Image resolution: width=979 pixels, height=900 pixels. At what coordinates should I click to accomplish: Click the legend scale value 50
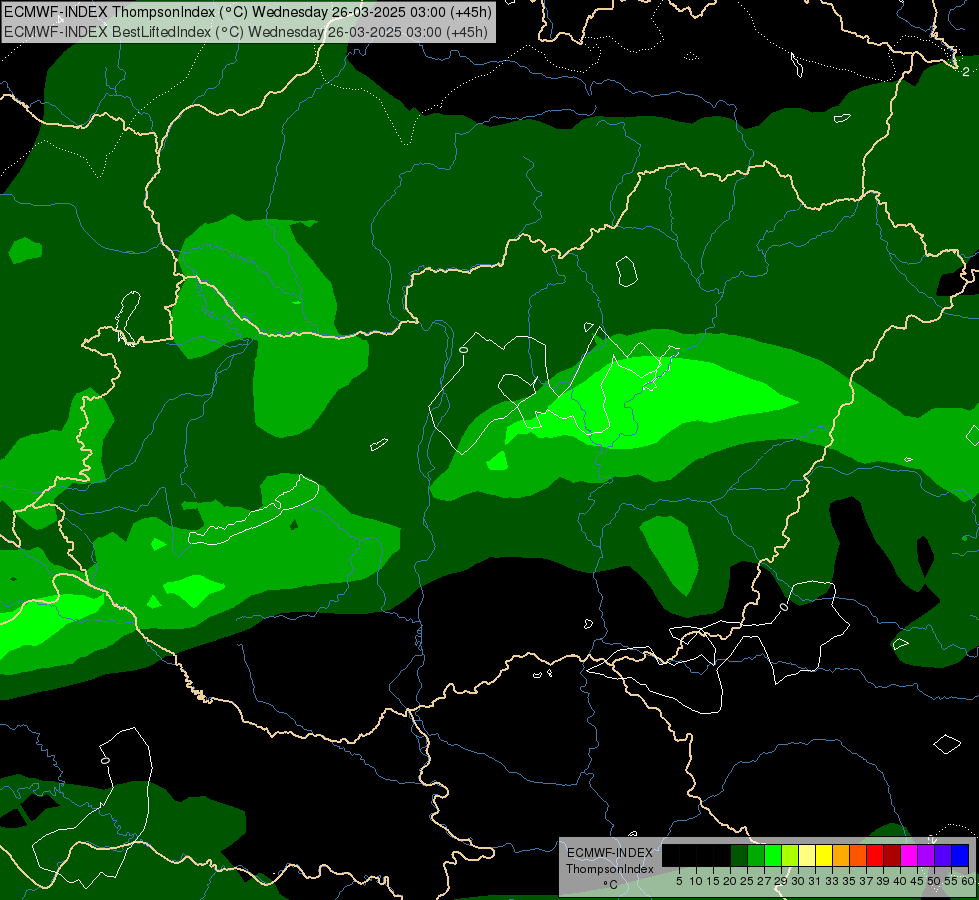tap(935, 881)
